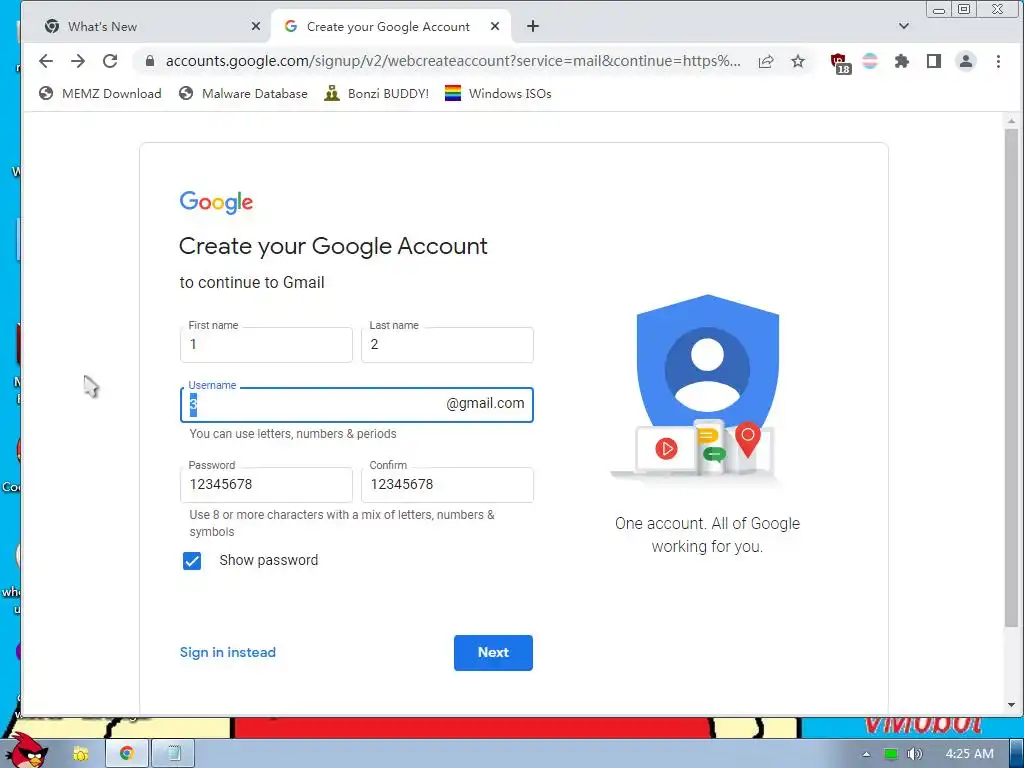The height and width of the screenshot is (768, 1024).
Task: Open the taskbar file explorer icon
Action: (x=81, y=754)
